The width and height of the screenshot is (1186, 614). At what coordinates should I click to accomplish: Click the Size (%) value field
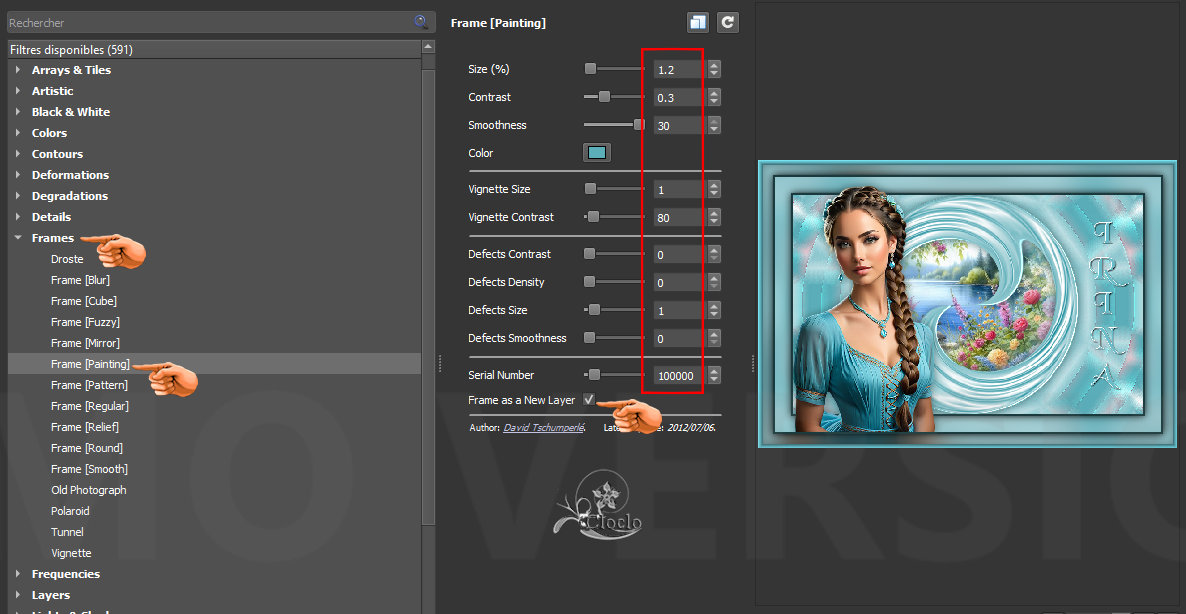pyautogui.click(x=680, y=70)
